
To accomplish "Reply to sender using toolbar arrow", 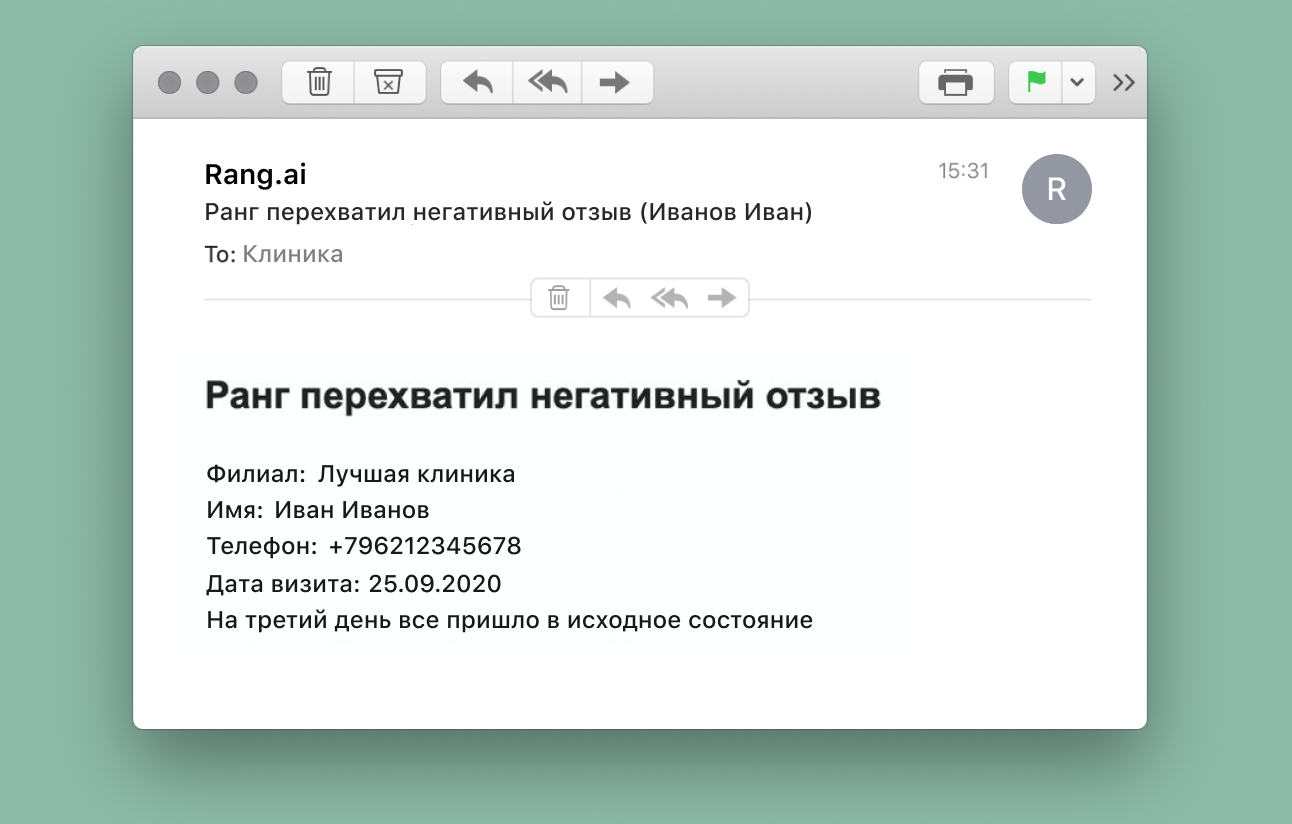I will [x=478, y=82].
